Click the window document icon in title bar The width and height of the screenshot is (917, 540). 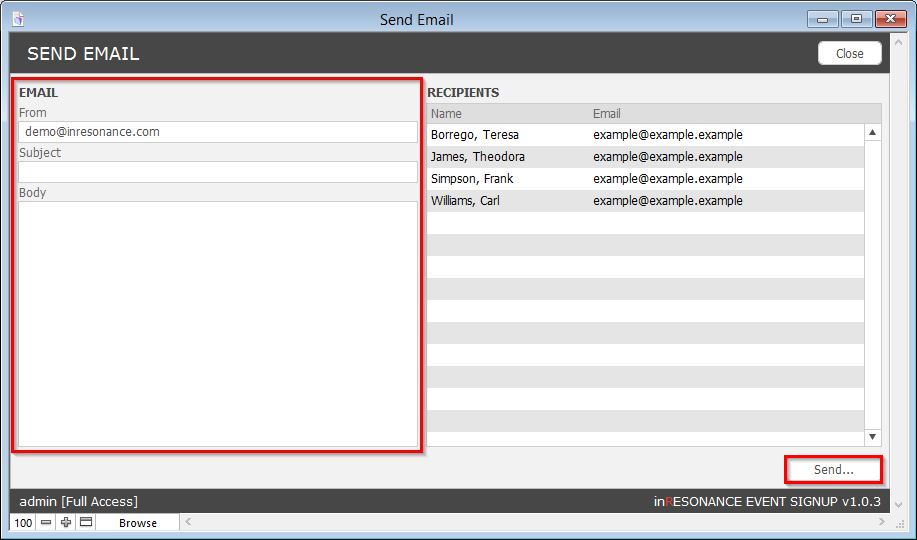tap(18, 19)
